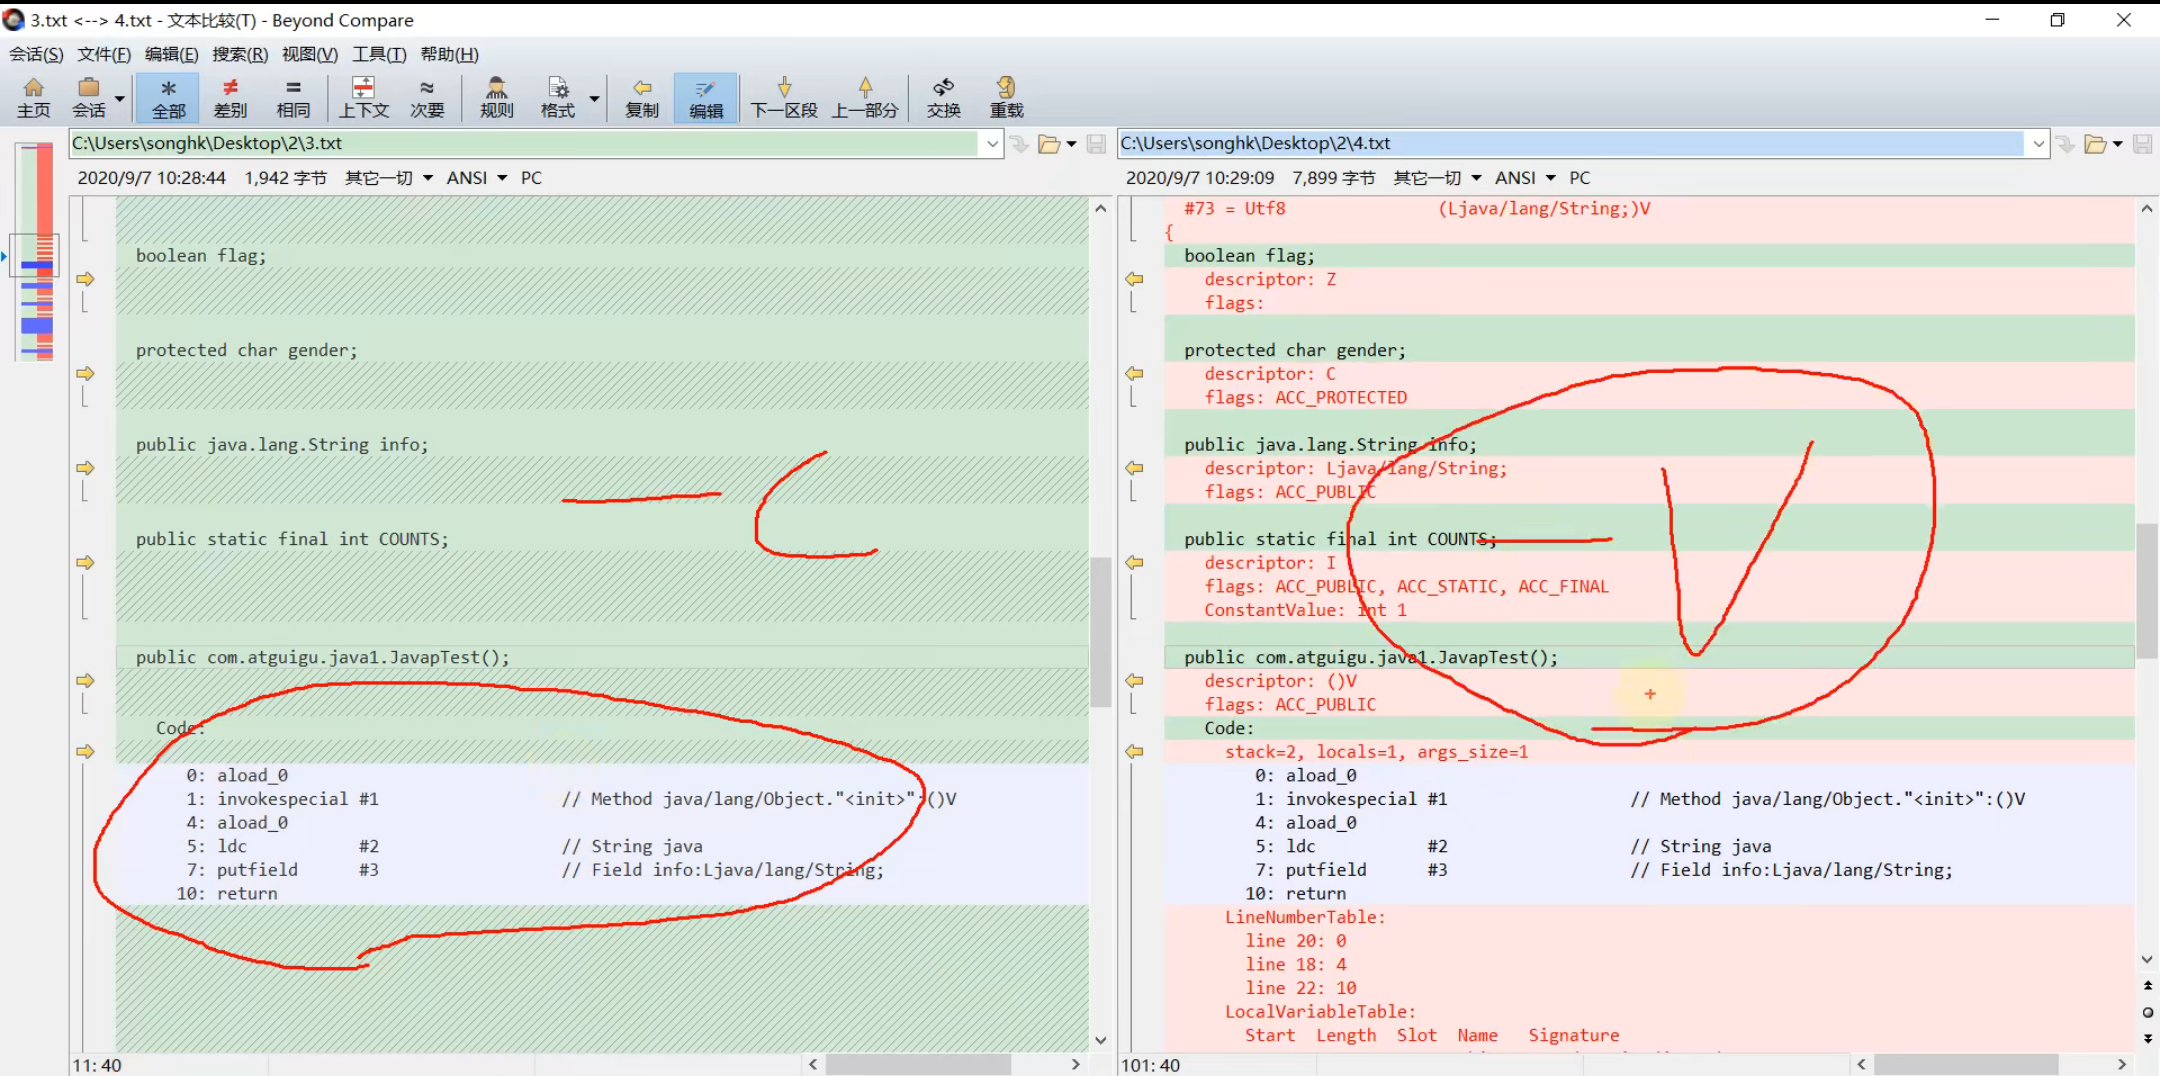Image resolution: width=2160 pixels, height=1076 pixels.
Task: Click copy-left arrow beside descriptor: Ljava/lang/String
Action: [x=1134, y=468]
